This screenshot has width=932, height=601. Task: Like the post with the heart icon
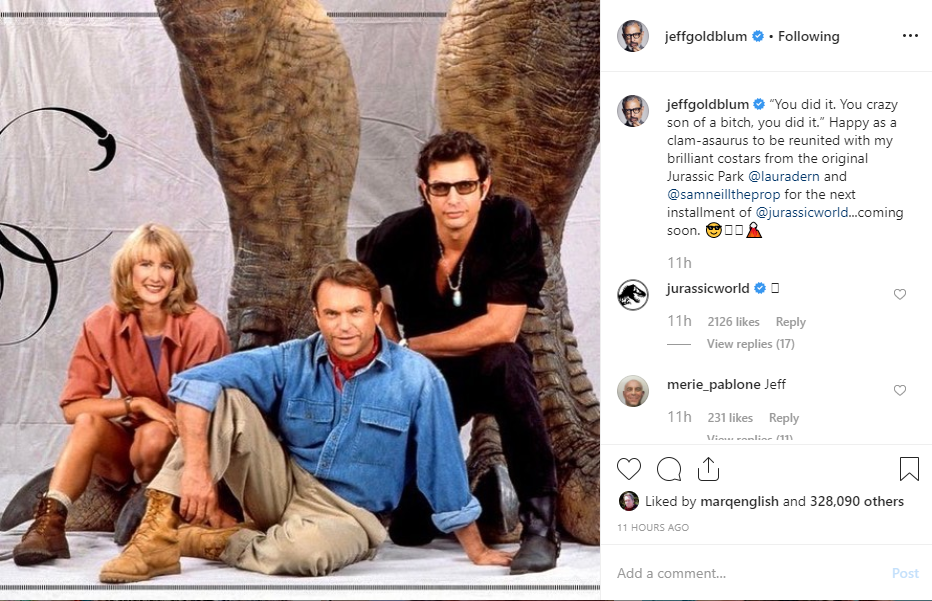pyautogui.click(x=629, y=469)
